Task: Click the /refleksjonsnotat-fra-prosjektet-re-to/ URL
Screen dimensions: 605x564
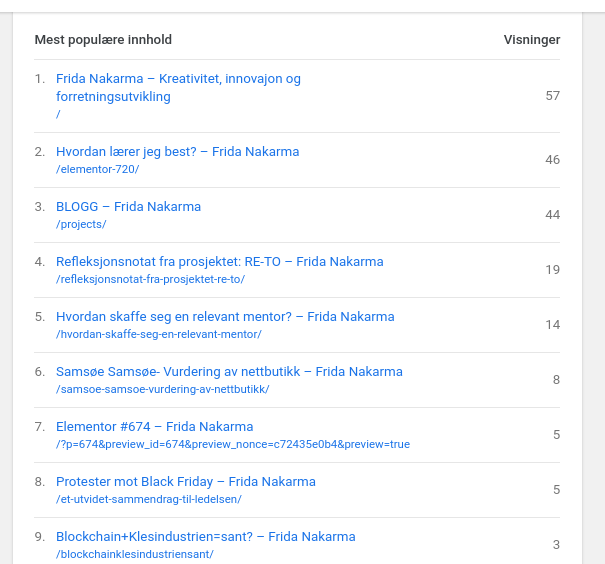Action: pos(150,279)
